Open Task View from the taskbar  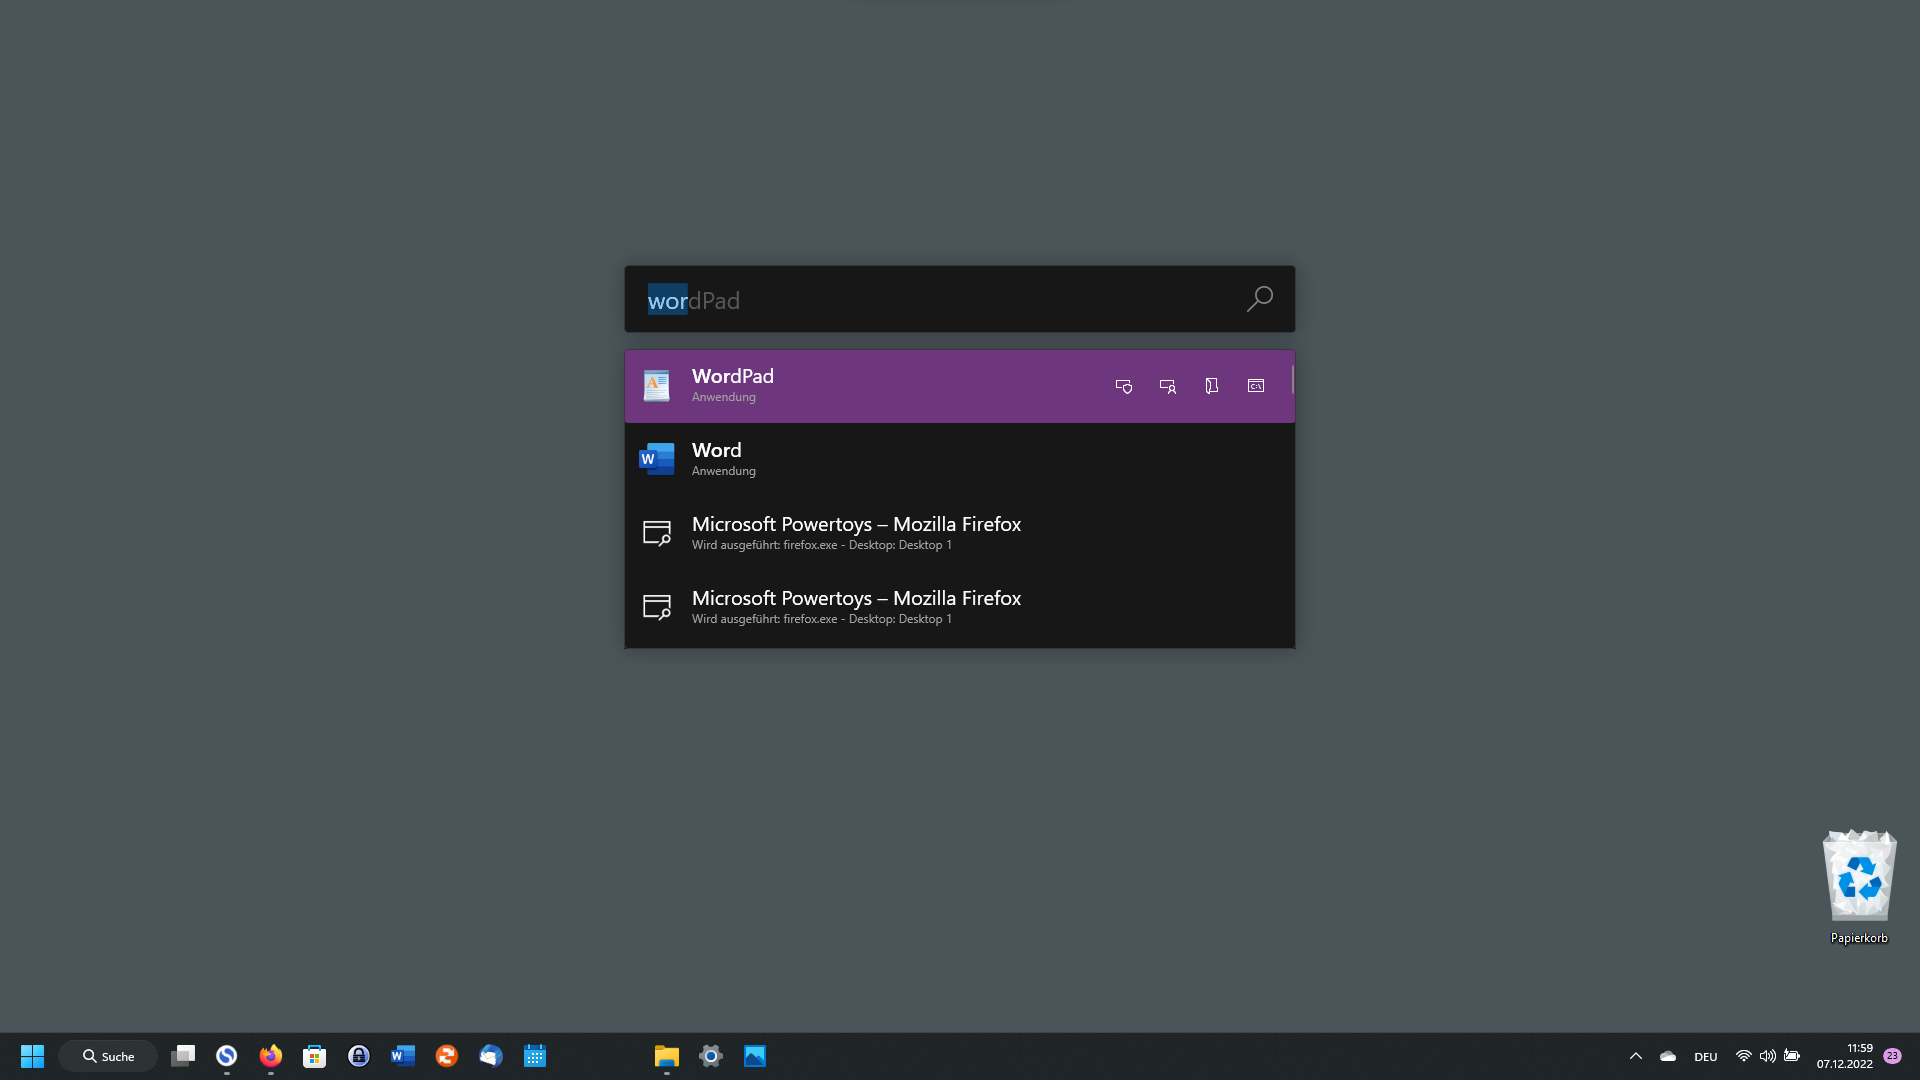183,1056
